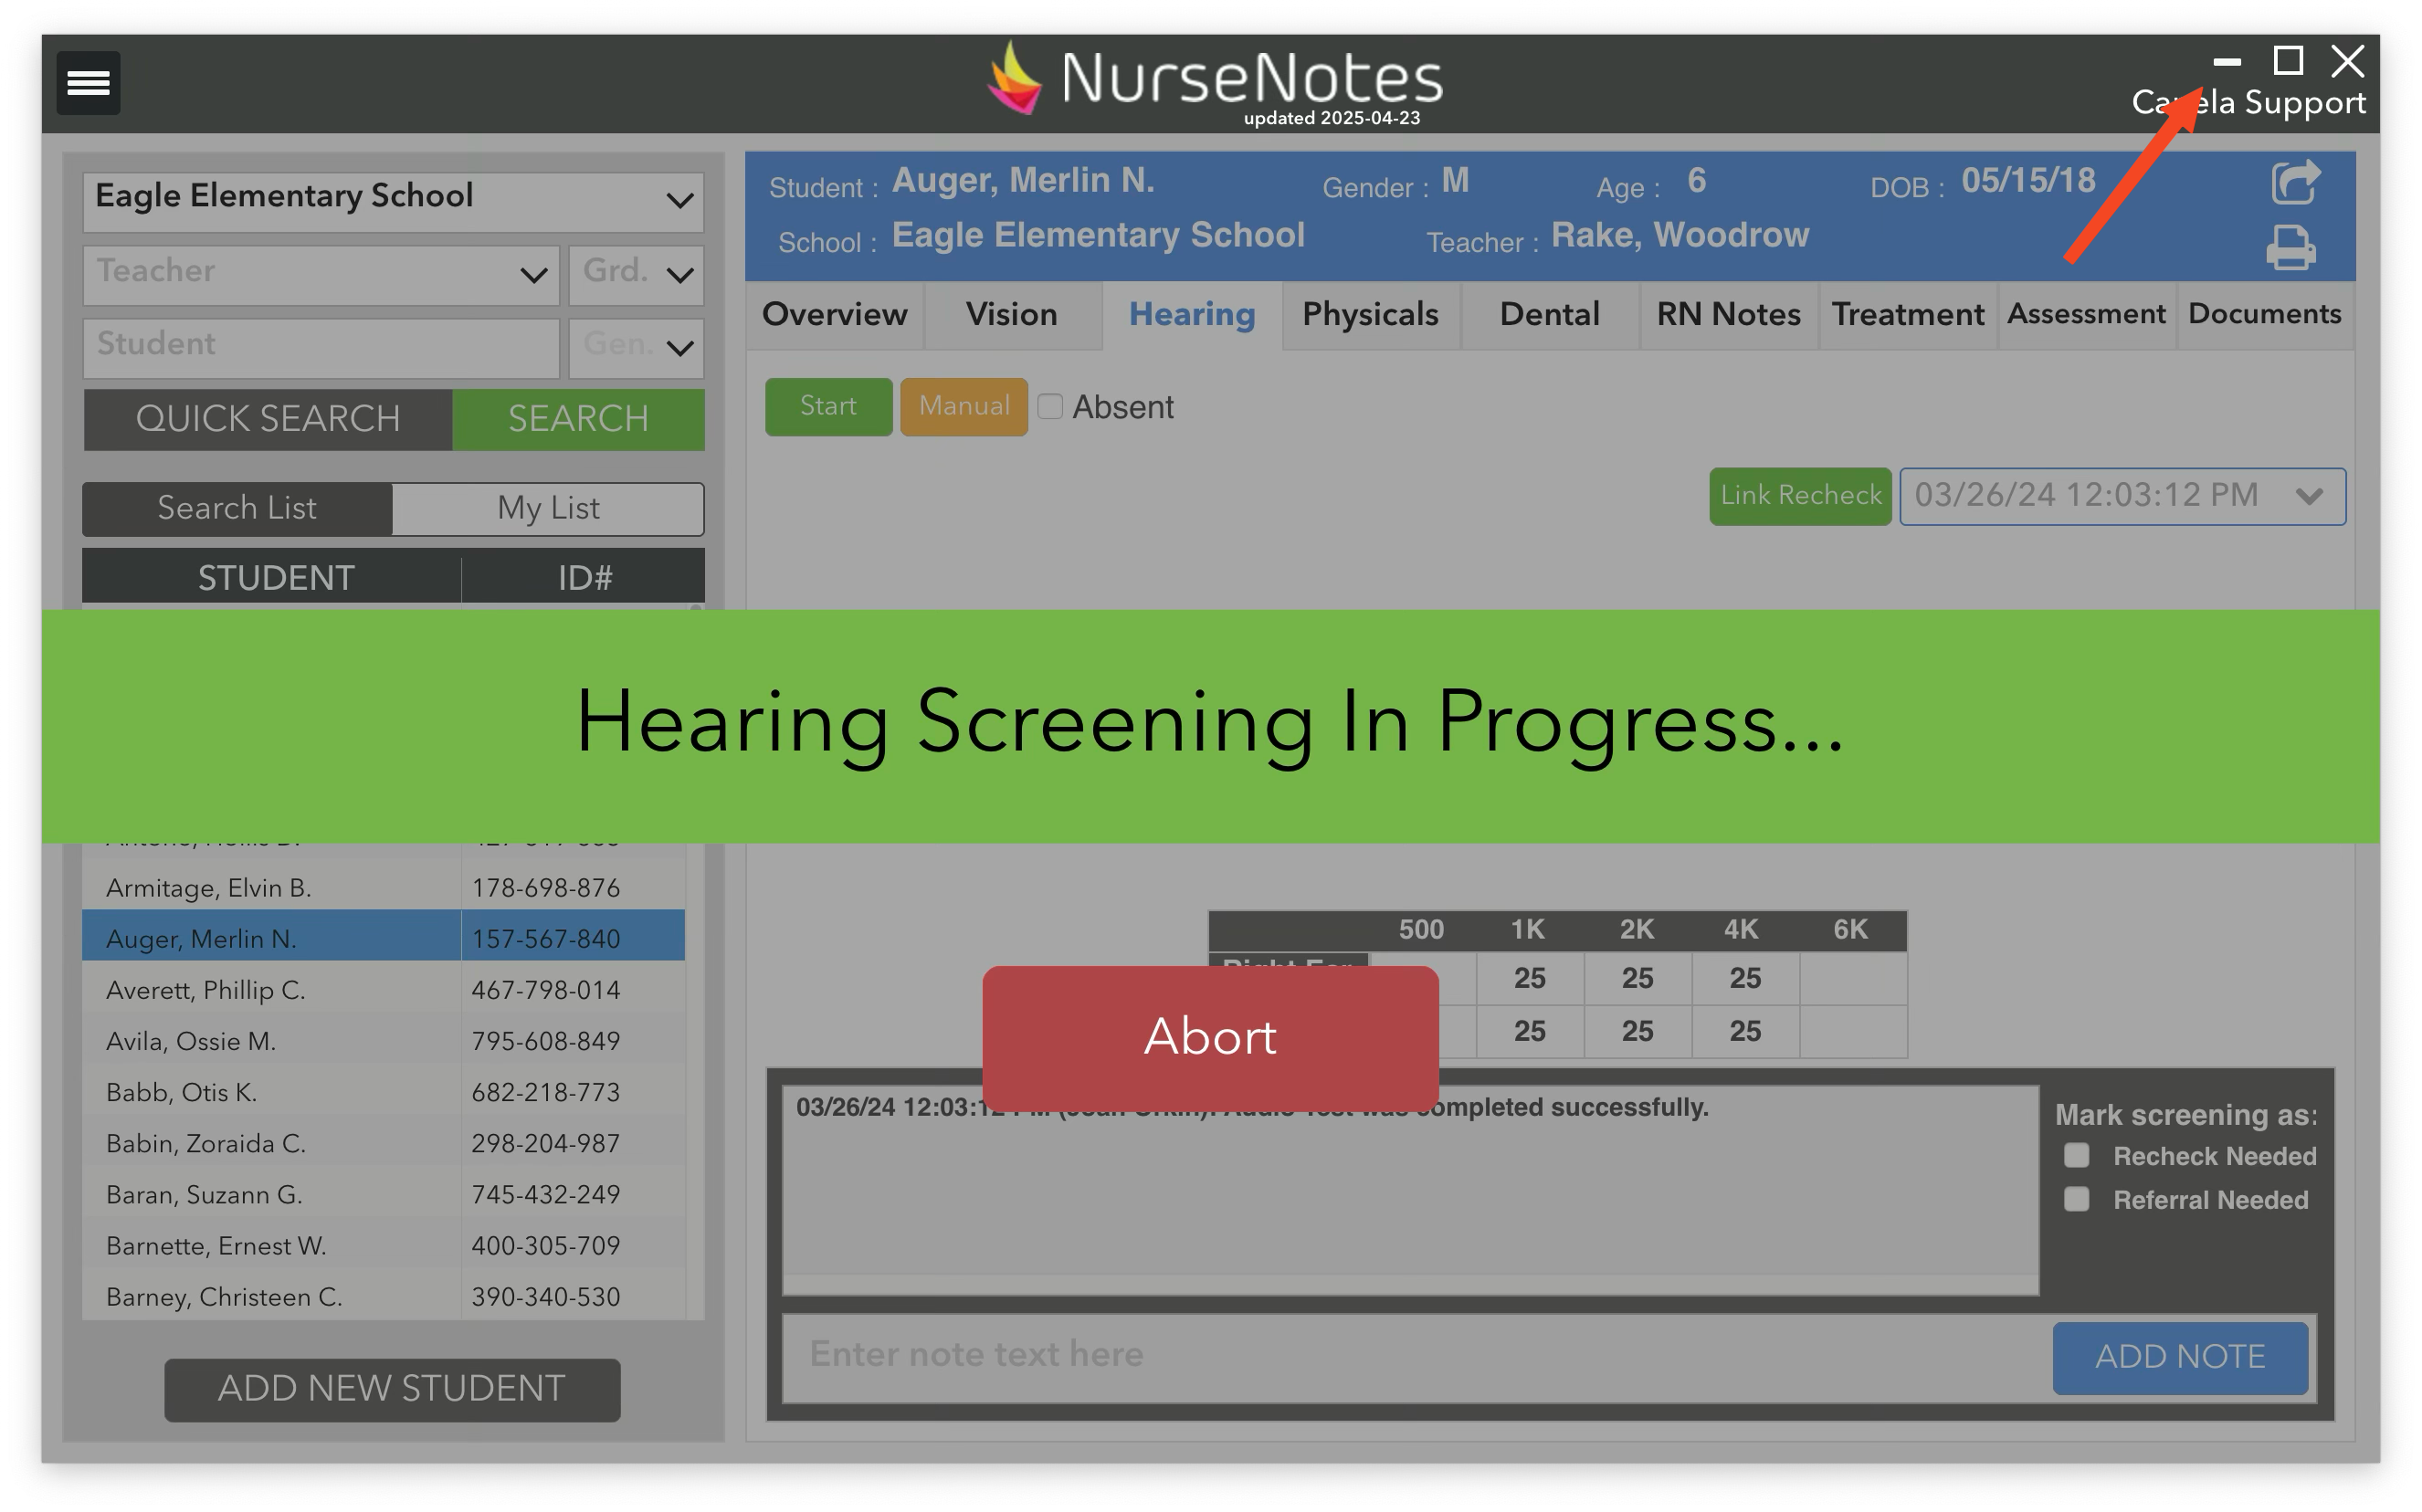Mark screening as Recheck Needed
Image resolution: width=2422 pixels, height=1512 pixels.
point(2077,1155)
